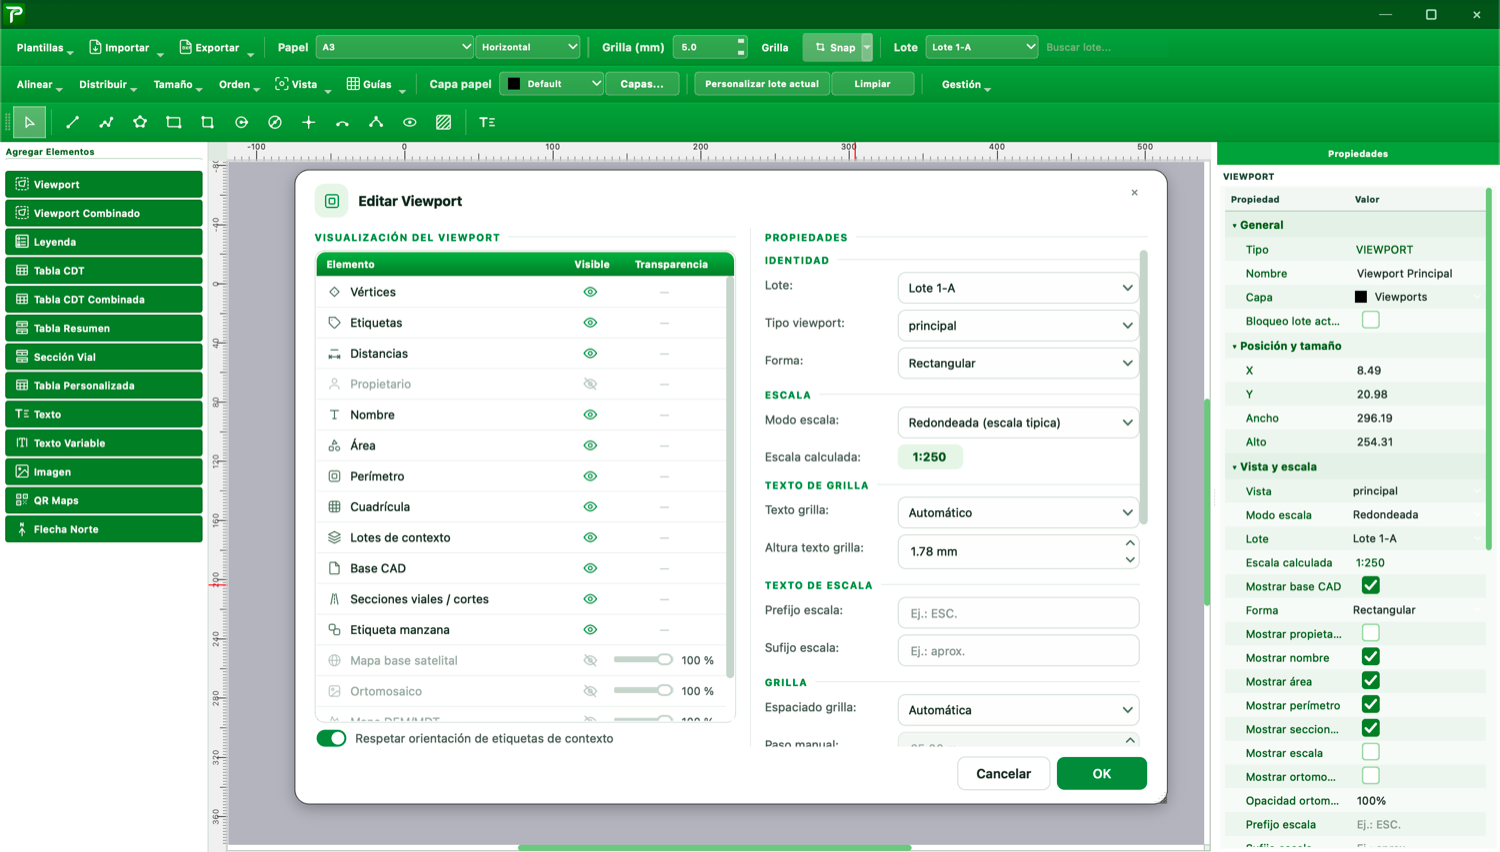The height and width of the screenshot is (852, 1500).
Task: Select the cross point tool
Action: [309, 122]
